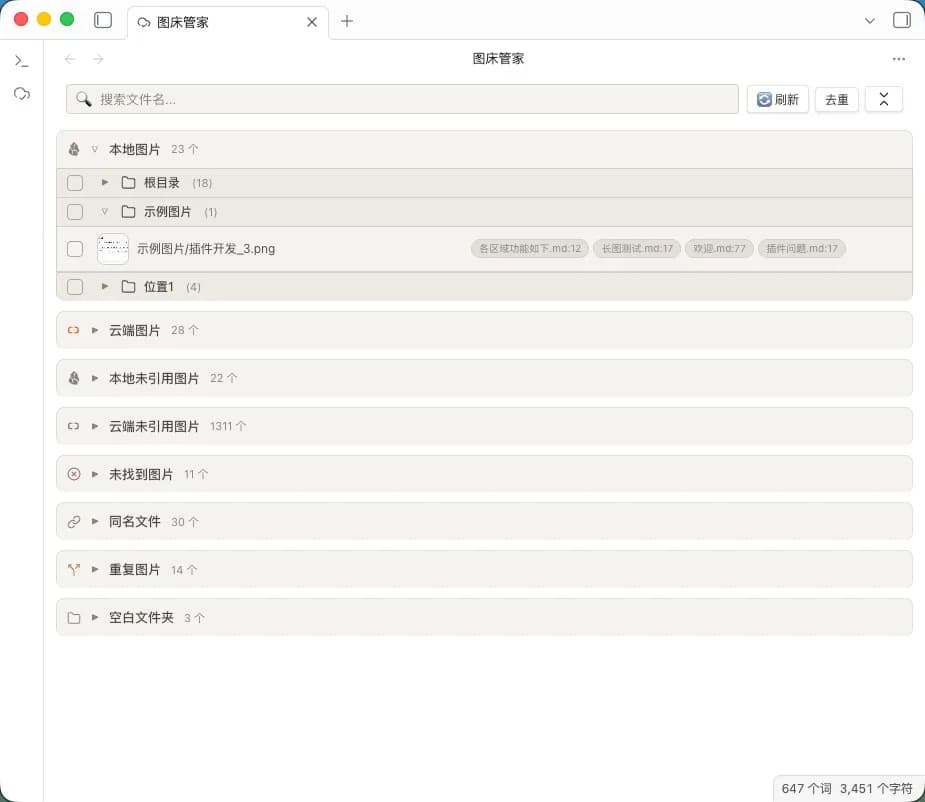Open the three-dot more options menu
The width and height of the screenshot is (925, 802).
click(898, 59)
